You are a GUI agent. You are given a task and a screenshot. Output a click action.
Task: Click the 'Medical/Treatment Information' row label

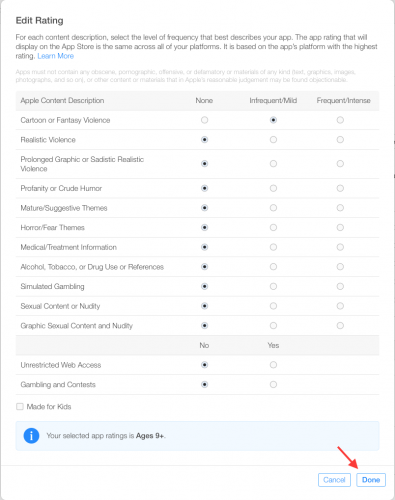coord(69,247)
